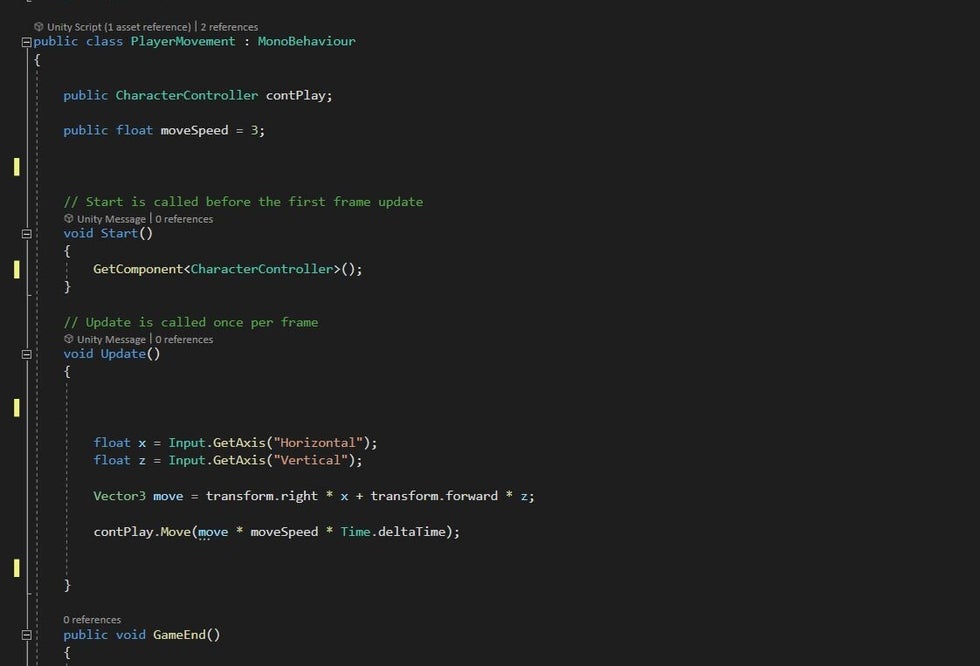Click Unity cube icon above class declaration

(x=39, y=27)
